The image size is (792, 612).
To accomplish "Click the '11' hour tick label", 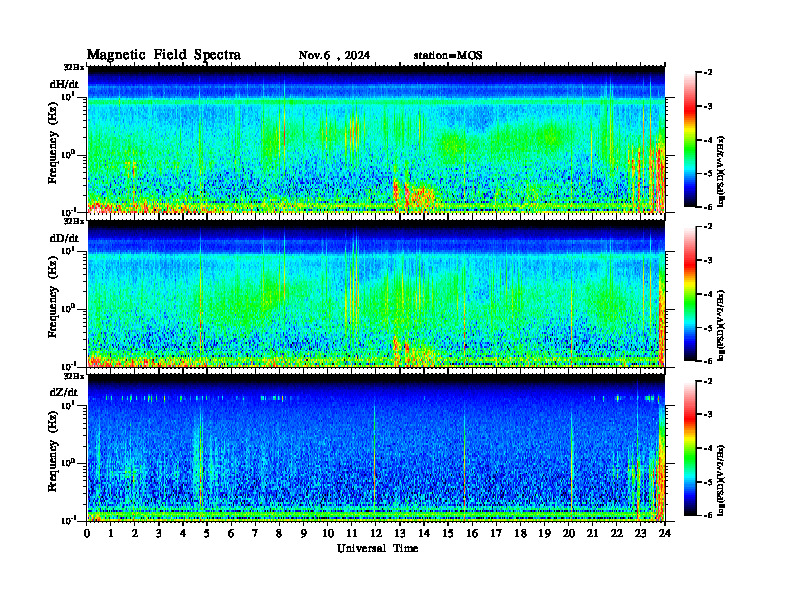I will [x=352, y=533].
